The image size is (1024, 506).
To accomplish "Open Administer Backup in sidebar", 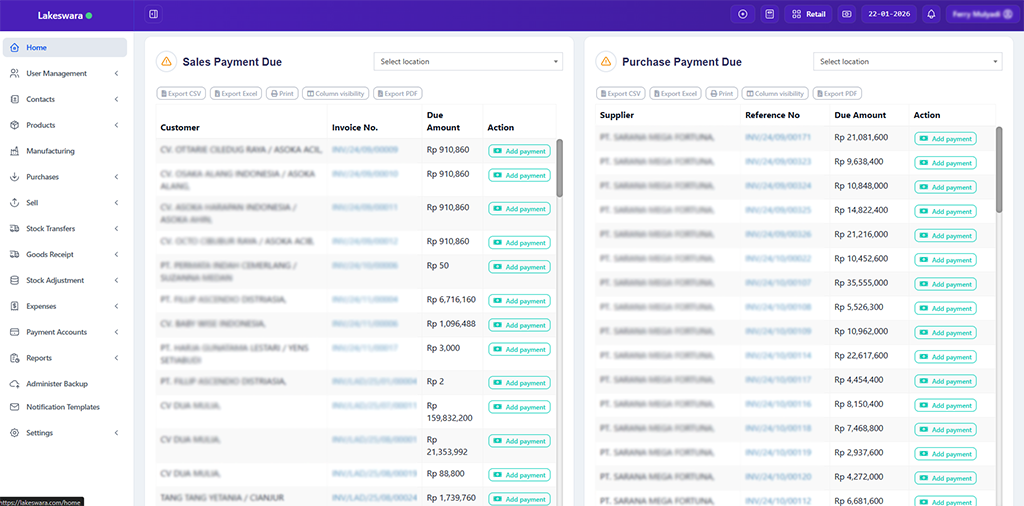I will [57, 383].
